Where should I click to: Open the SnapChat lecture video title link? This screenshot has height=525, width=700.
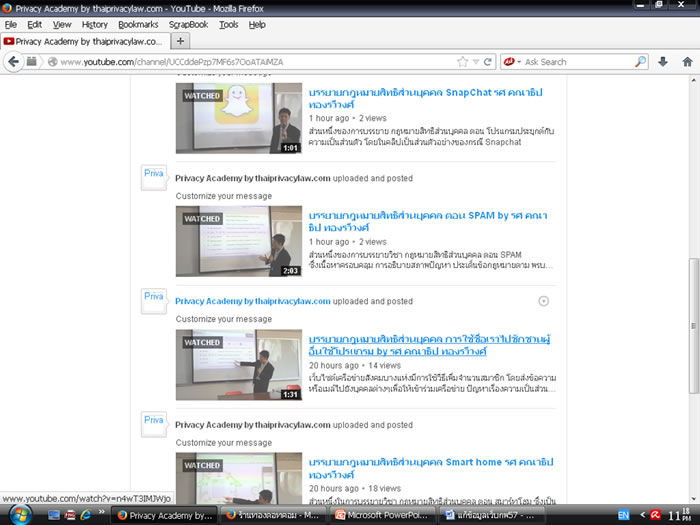click(x=425, y=98)
